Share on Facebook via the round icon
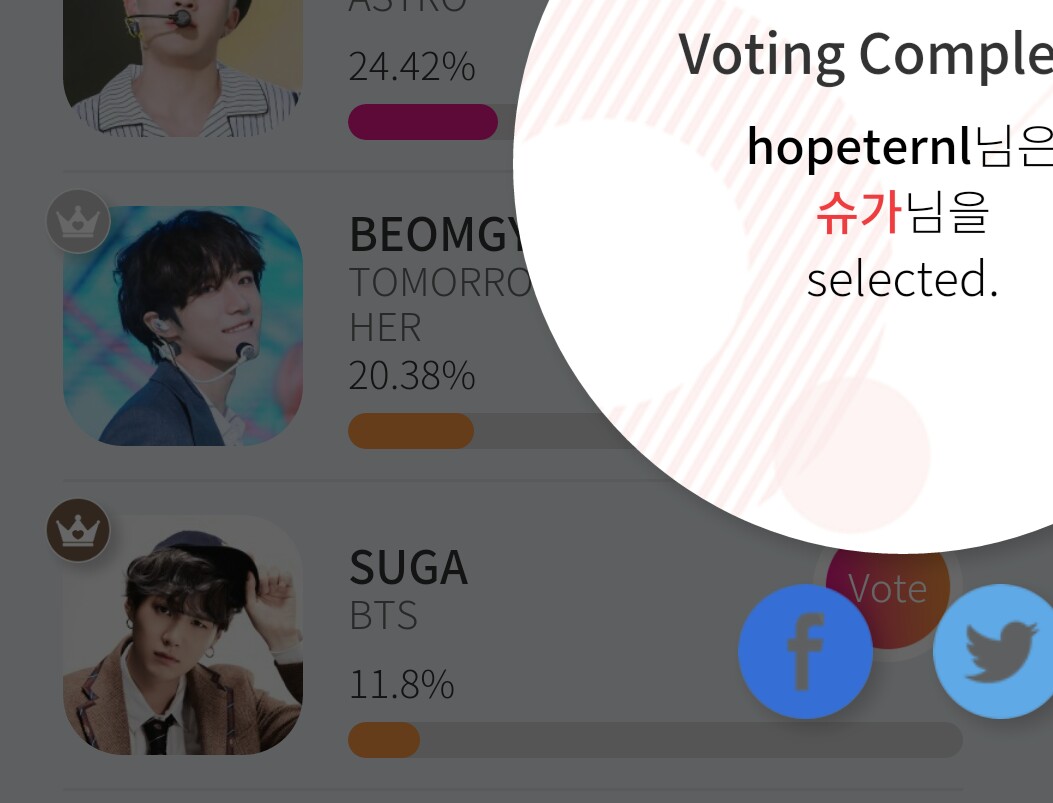Screen dimensions: 1053x803 coord(805,652)
